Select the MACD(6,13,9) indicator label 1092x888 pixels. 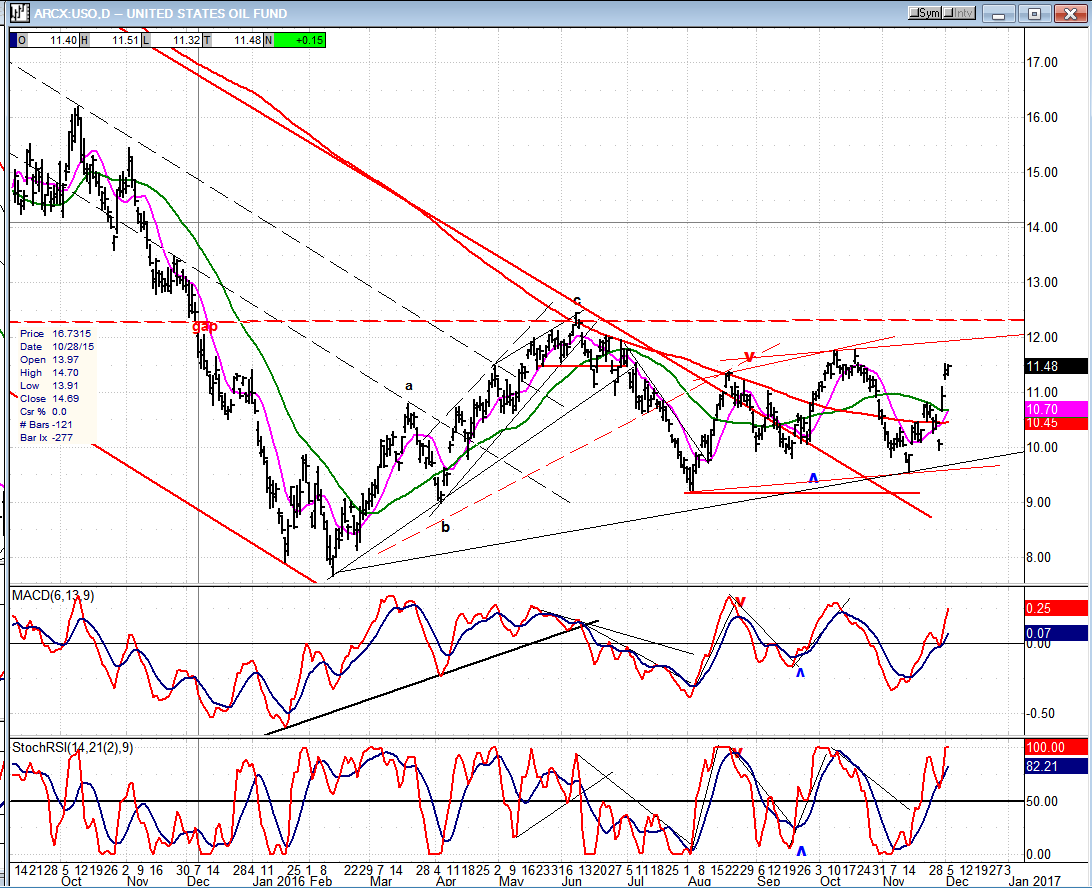coord(53,596)
